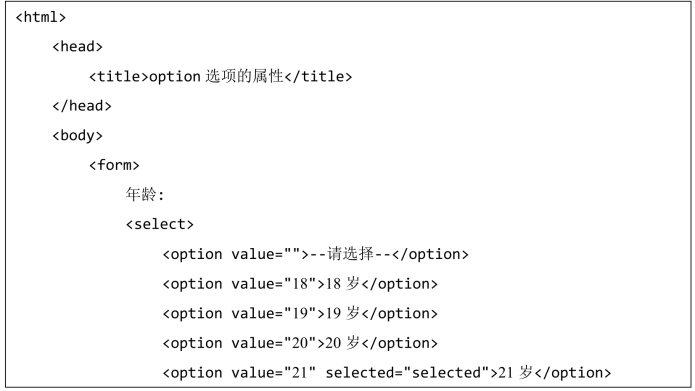Click the opening body tag
This screenshot has height=391, width=695.
pos(78,136)
